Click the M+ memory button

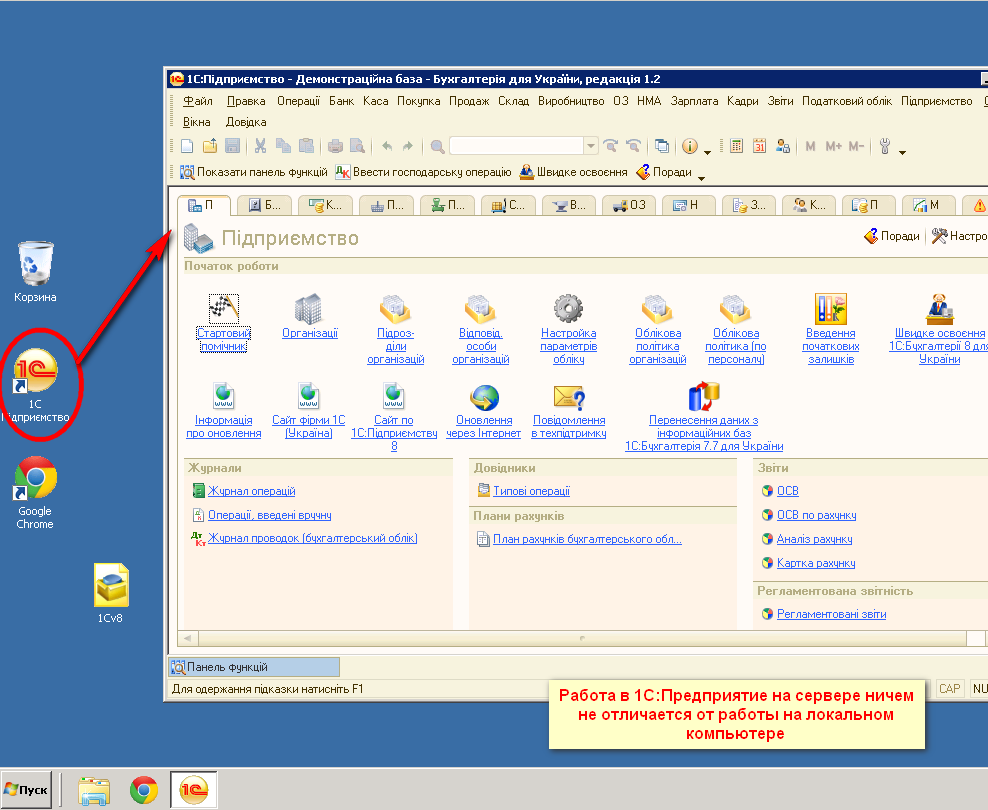pyautogui.click(x=833, y=146)
